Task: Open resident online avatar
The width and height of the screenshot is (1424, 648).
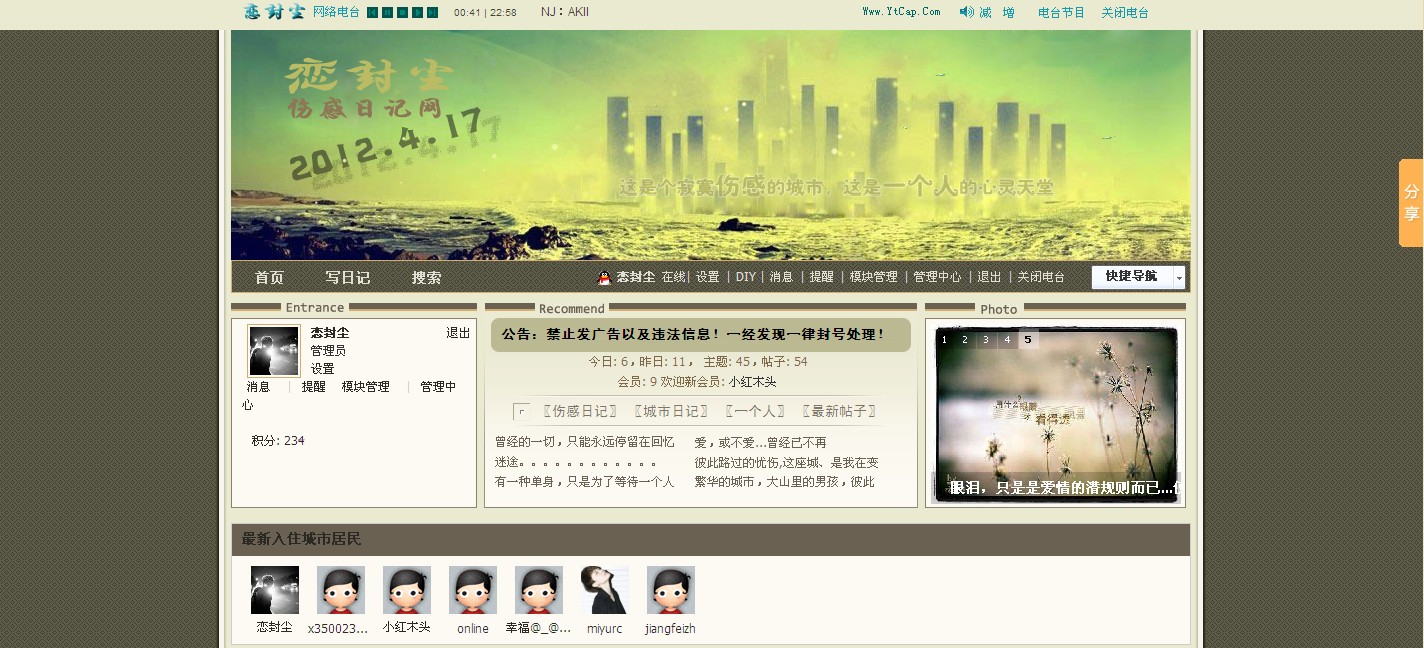Action: tap(473, 590)
